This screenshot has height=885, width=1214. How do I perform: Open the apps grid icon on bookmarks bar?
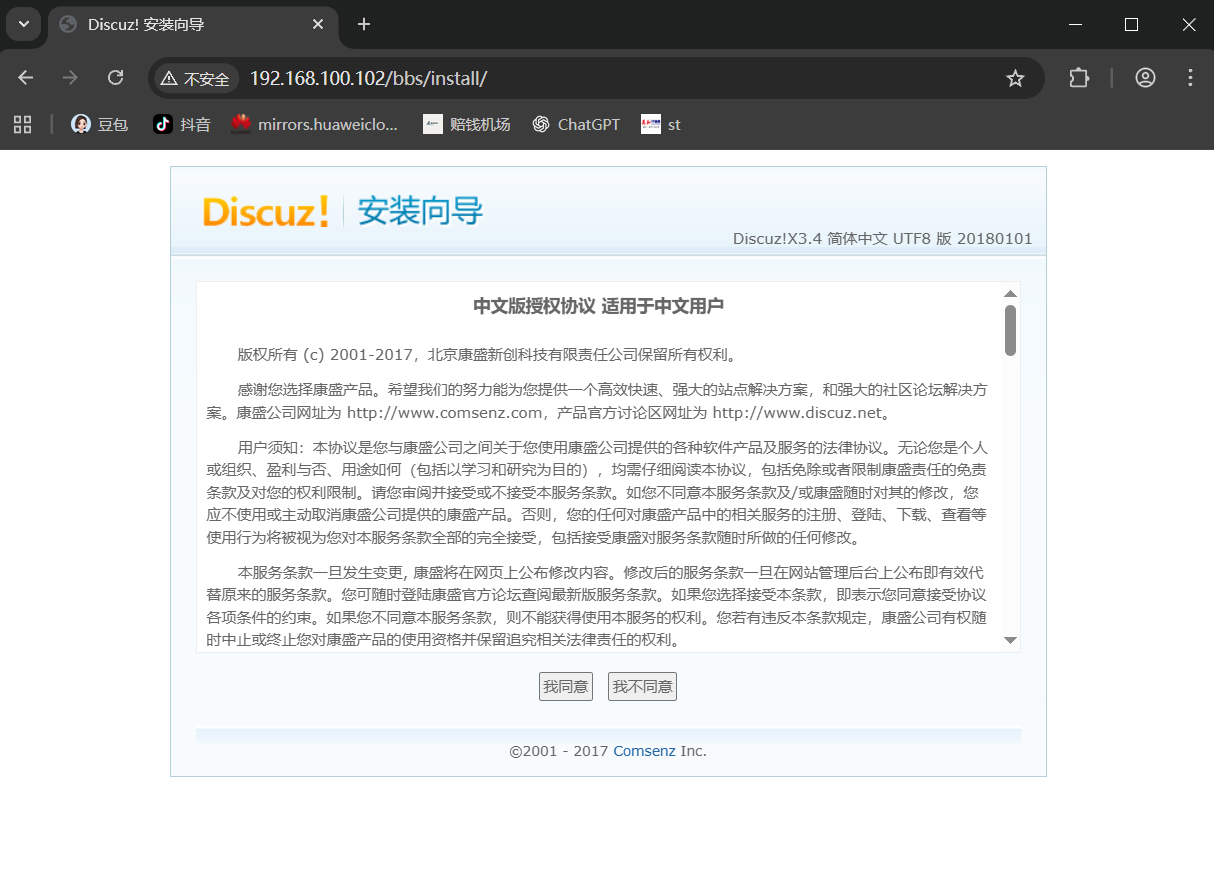coord(23,124)
